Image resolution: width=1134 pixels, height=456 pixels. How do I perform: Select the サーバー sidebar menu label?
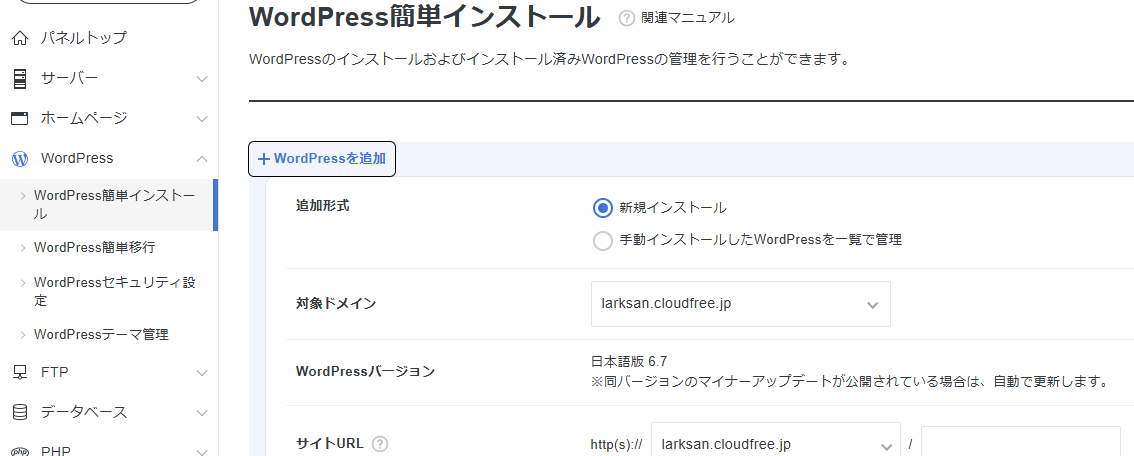tap(69, 78)
